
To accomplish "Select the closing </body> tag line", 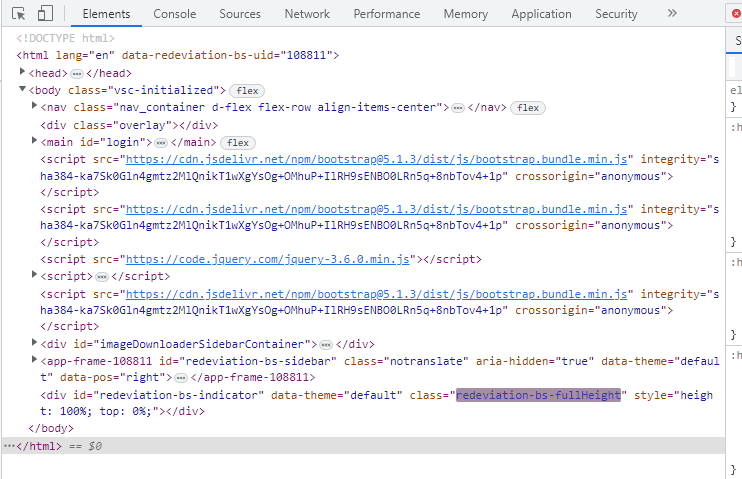I will tap(51, 428).
